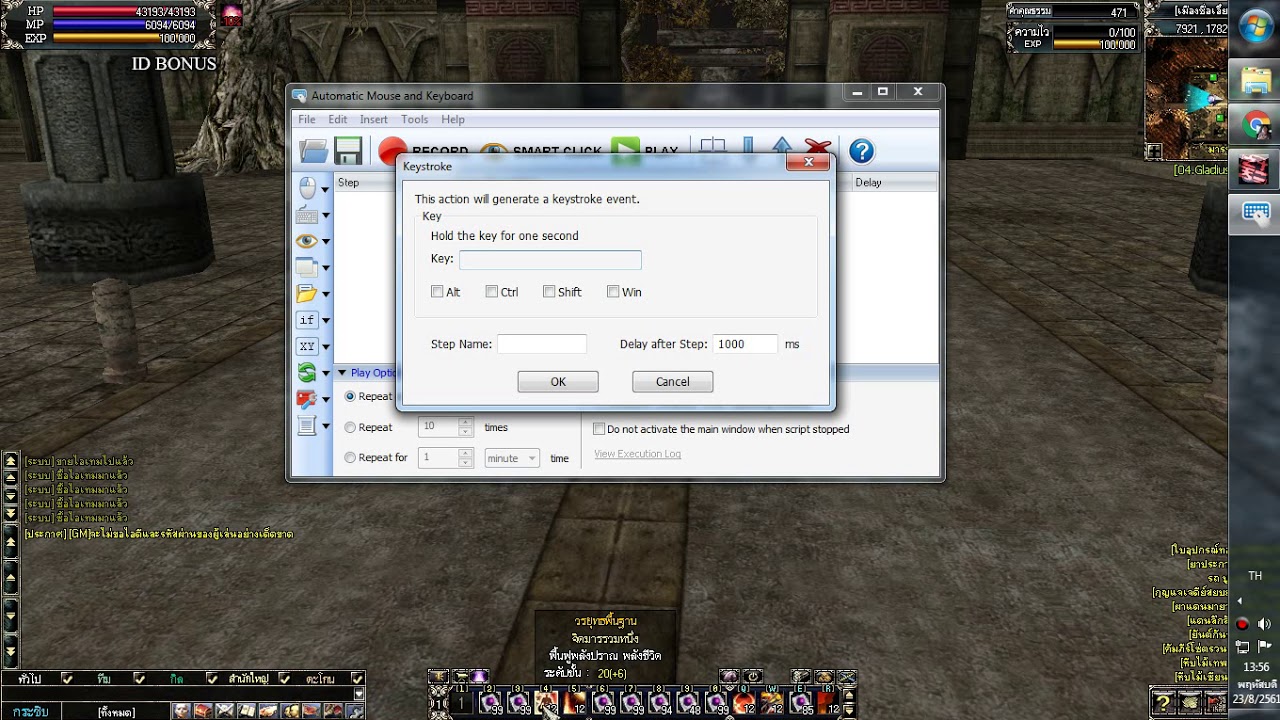
Task: Focus the Key input field
Action: click(550, 260)
